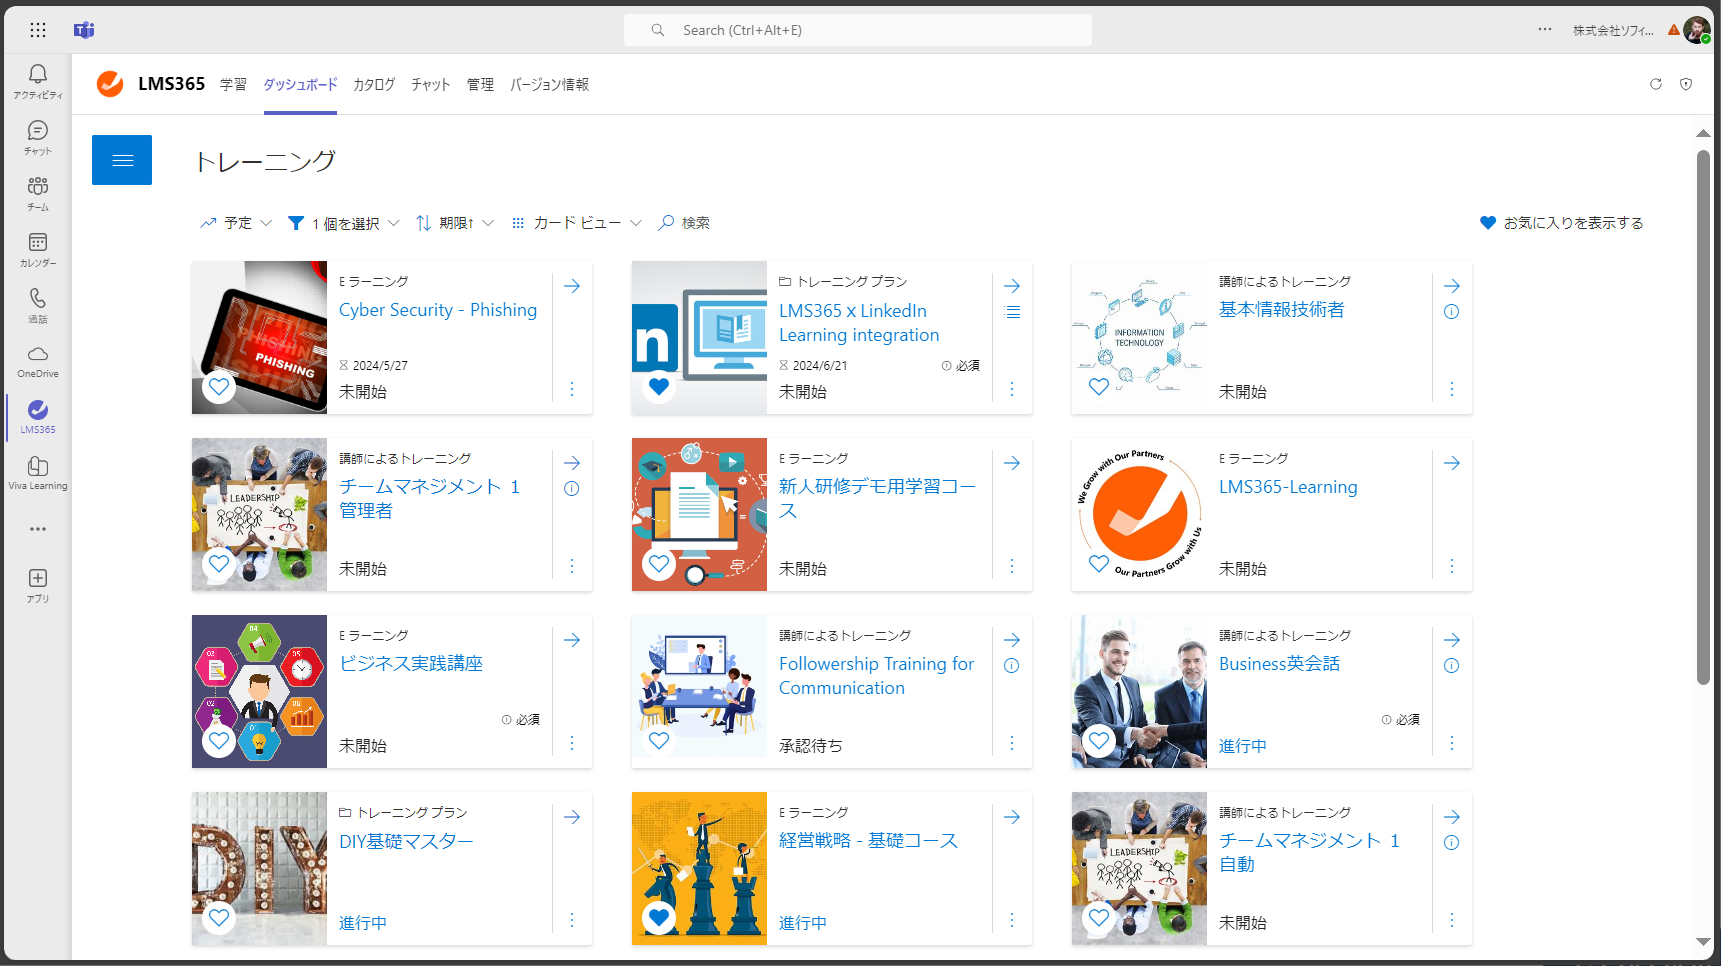Image resolution: width=1721 pixels, height=966 pixels.
Task: Unfavorite the LMS365 x LinkedIn Learning plan
Action: click(658, 387)
